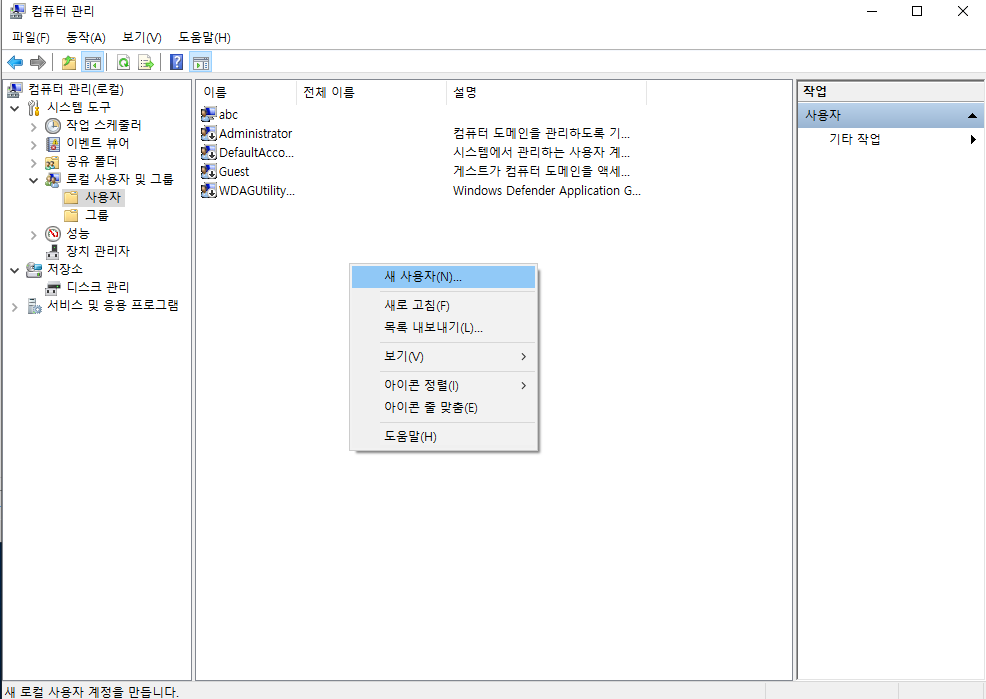Maximize the 컴퓨터 관리 window
Image resolution: width=986 pixels, height=699 pixels.
pyautogui.click(x=917, y=11)
